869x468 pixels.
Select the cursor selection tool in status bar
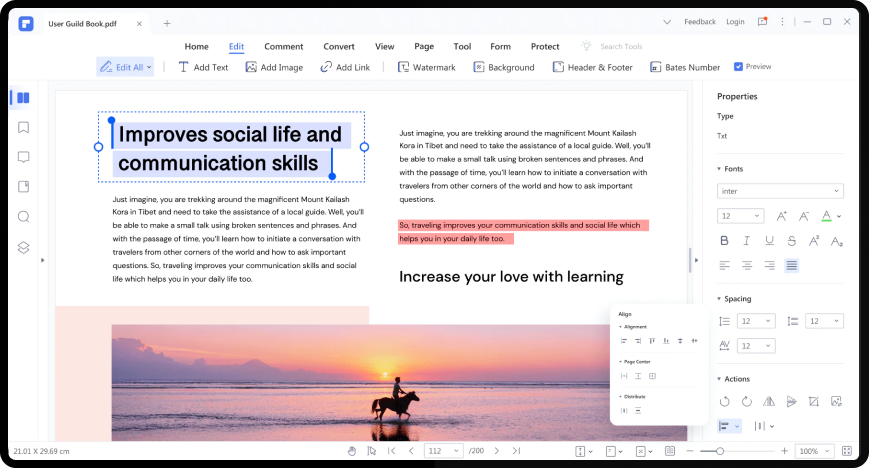[371, 451]
